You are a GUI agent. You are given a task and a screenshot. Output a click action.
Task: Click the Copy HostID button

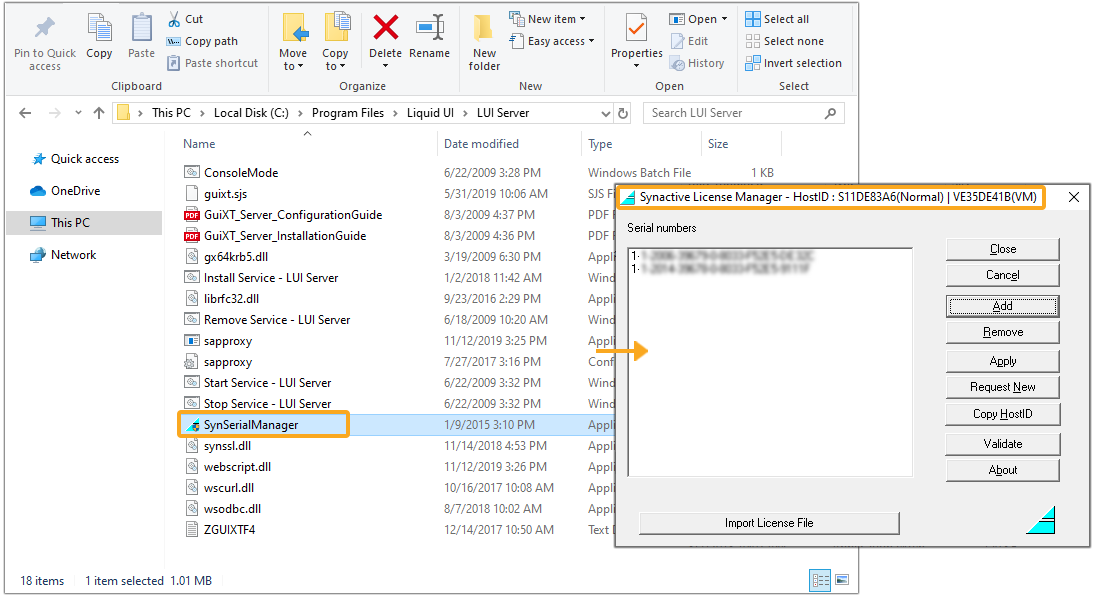[1002, 414]
